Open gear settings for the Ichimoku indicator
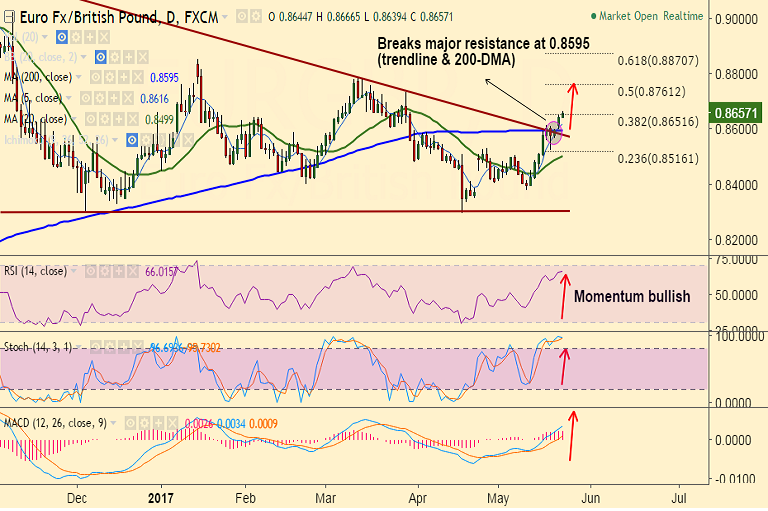This screenshot has width=768, height=511. click(146, 141)
